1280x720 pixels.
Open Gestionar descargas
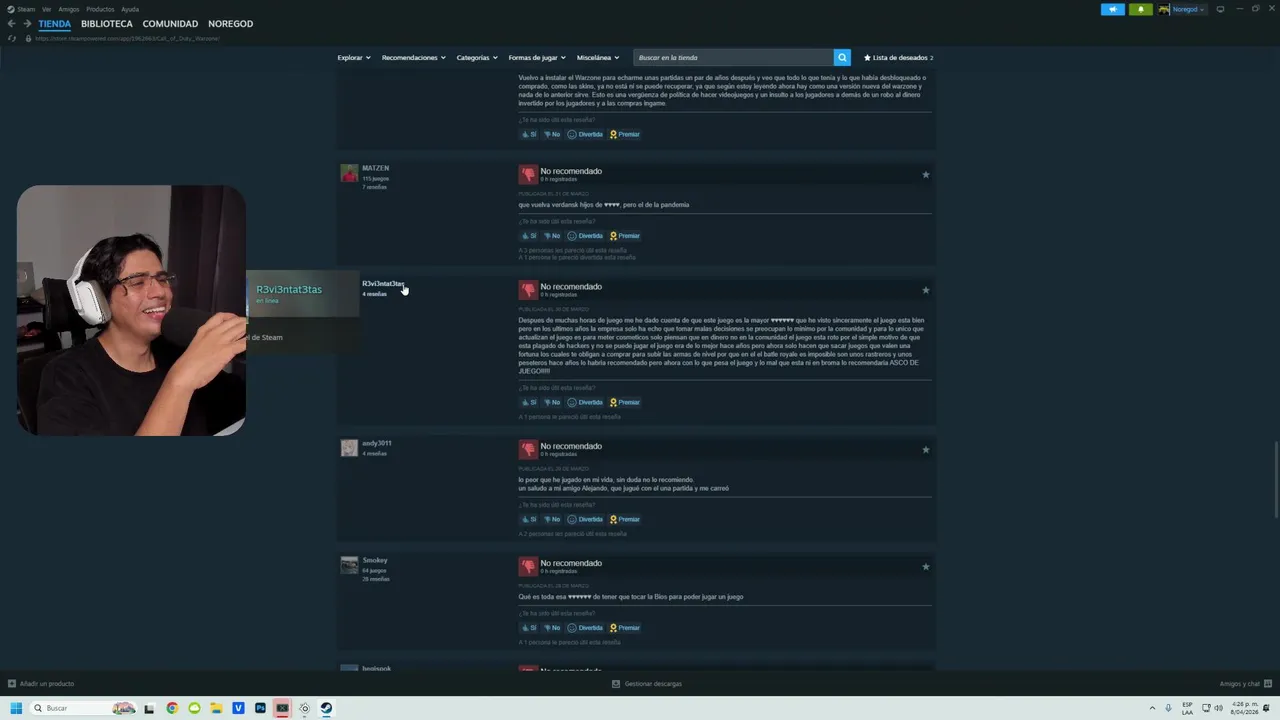647,684
